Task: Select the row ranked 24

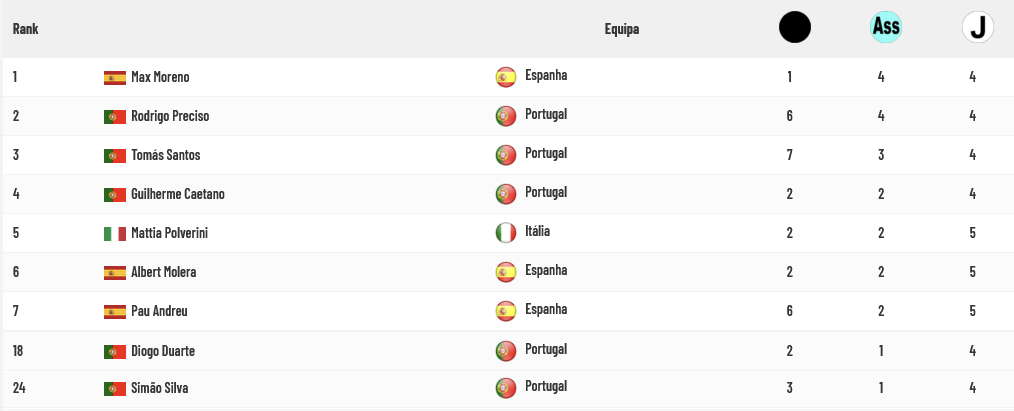Action: point(507,388)
